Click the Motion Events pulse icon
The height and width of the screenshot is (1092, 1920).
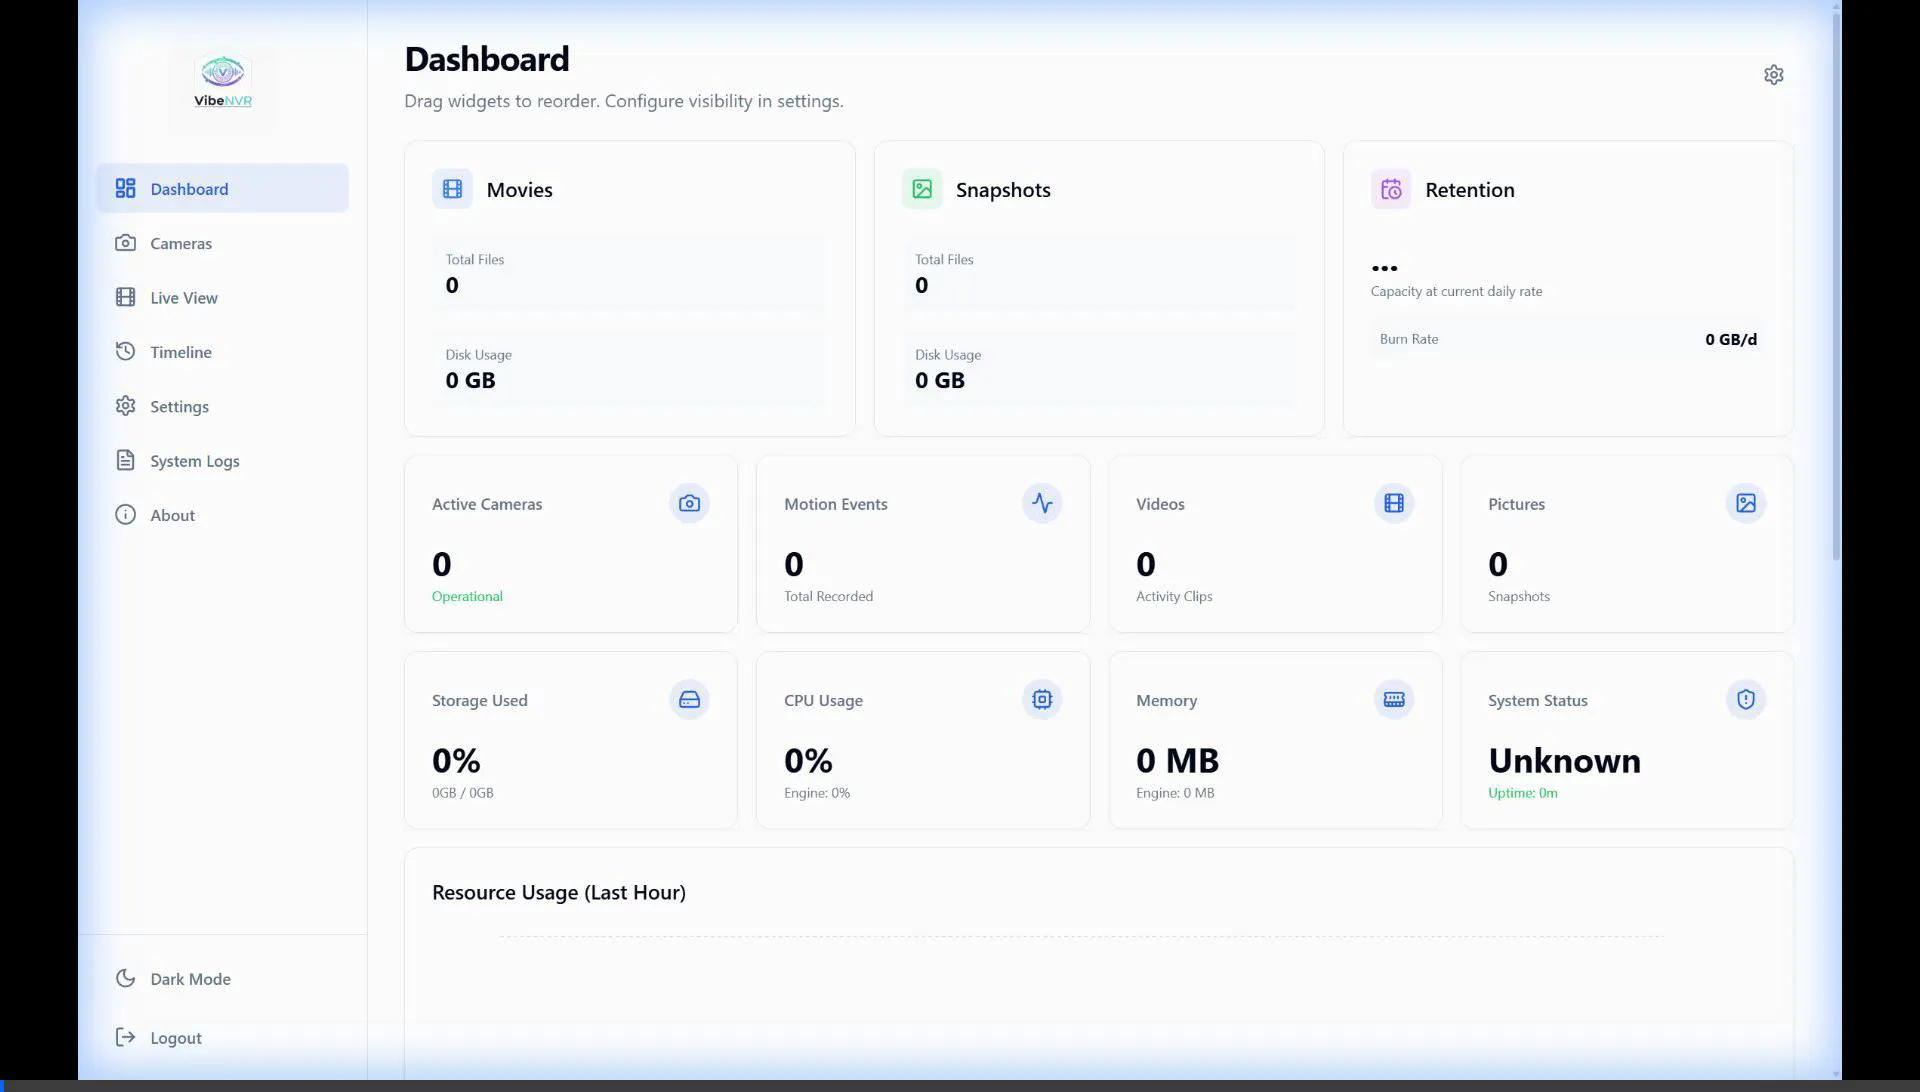[1041, 503]
